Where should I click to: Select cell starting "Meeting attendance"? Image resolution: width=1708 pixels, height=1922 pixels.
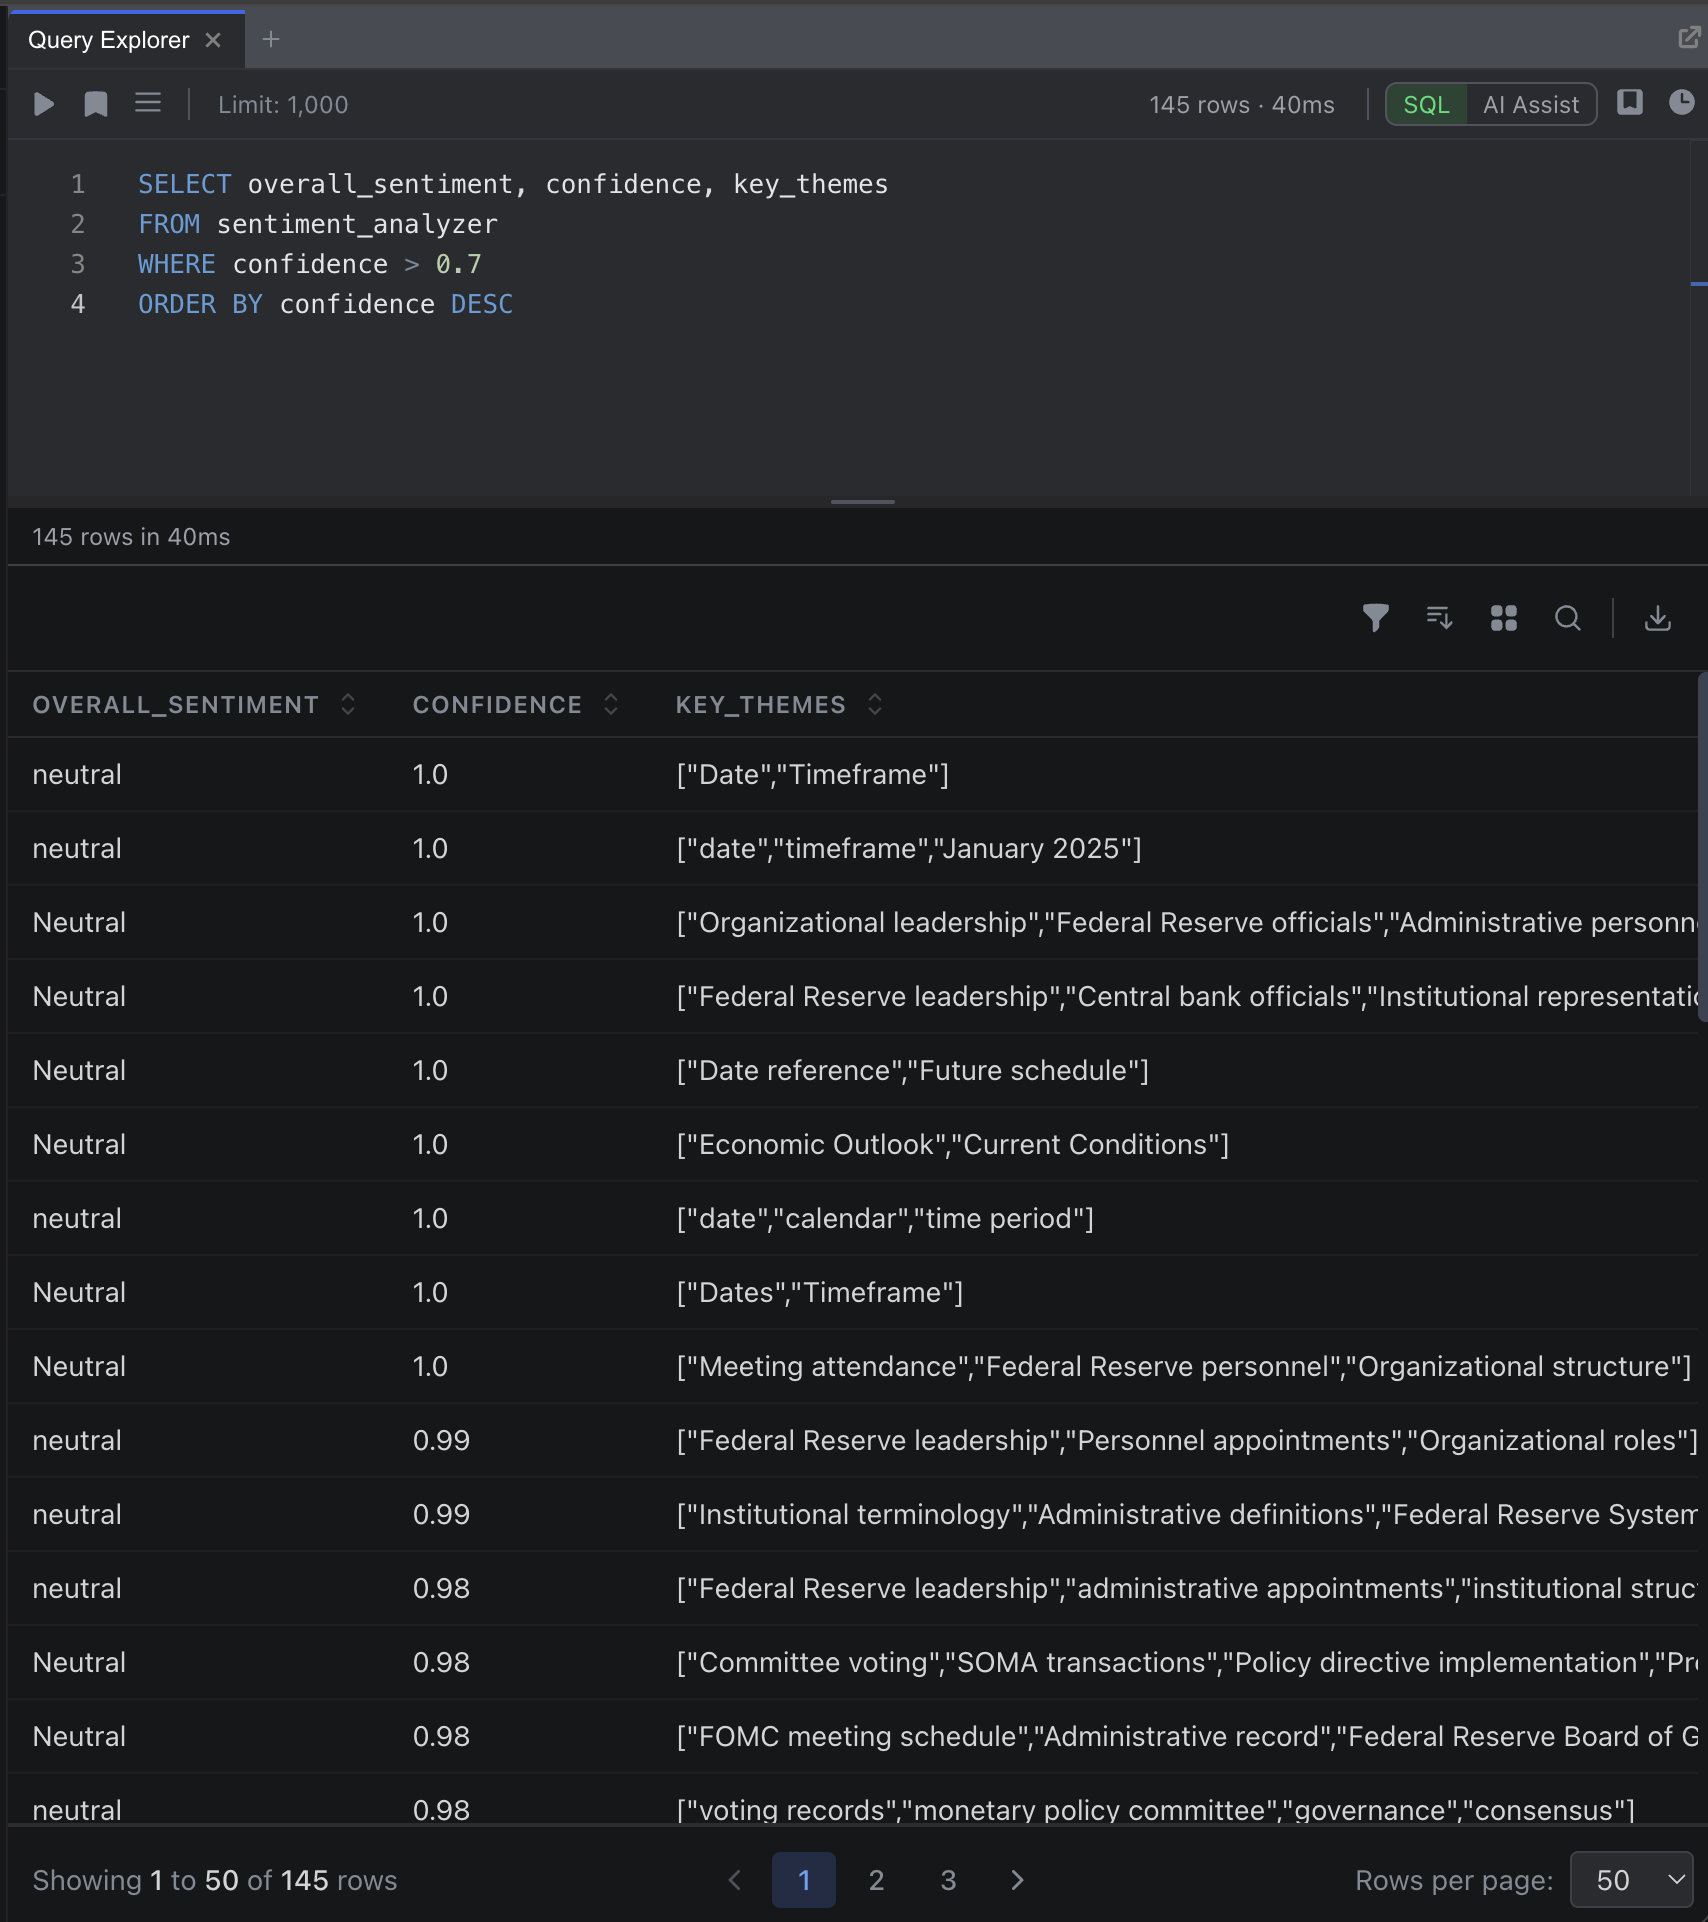(1183, 1367)
